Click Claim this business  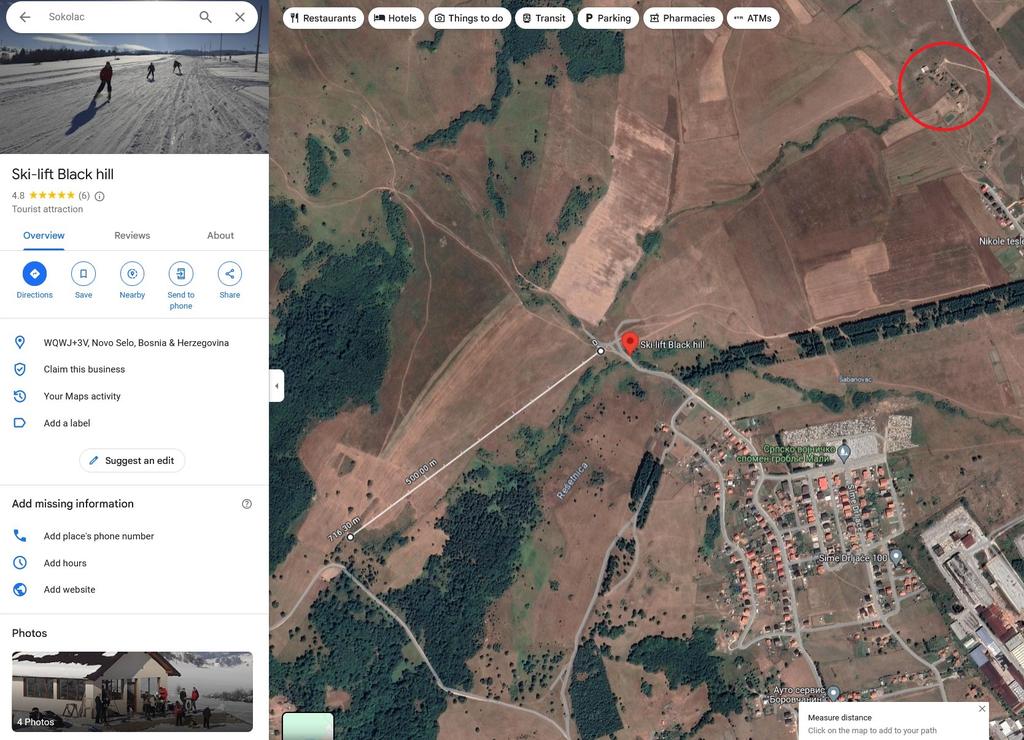(84, 369)
